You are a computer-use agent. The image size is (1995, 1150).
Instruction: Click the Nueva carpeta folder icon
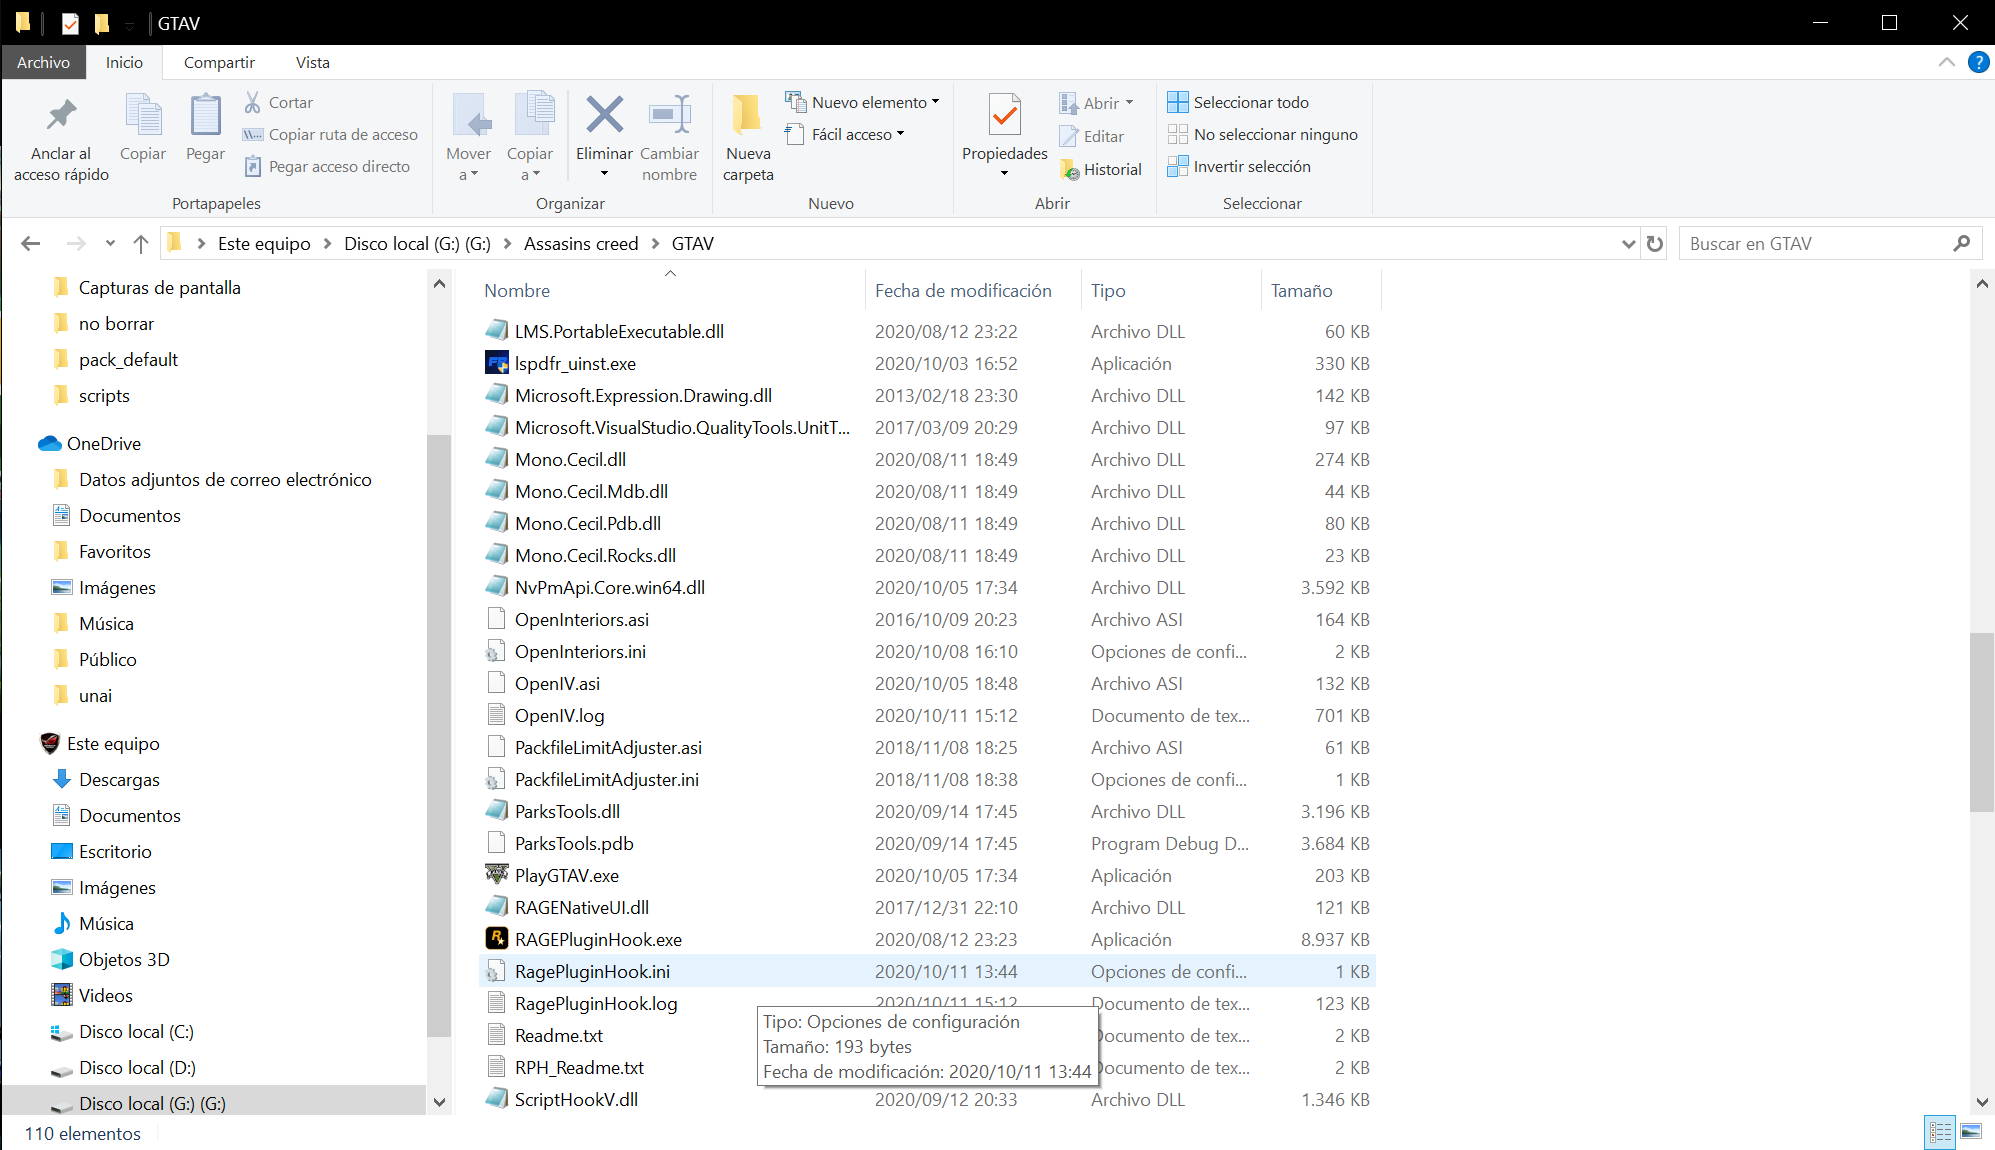tap(747, 116)
